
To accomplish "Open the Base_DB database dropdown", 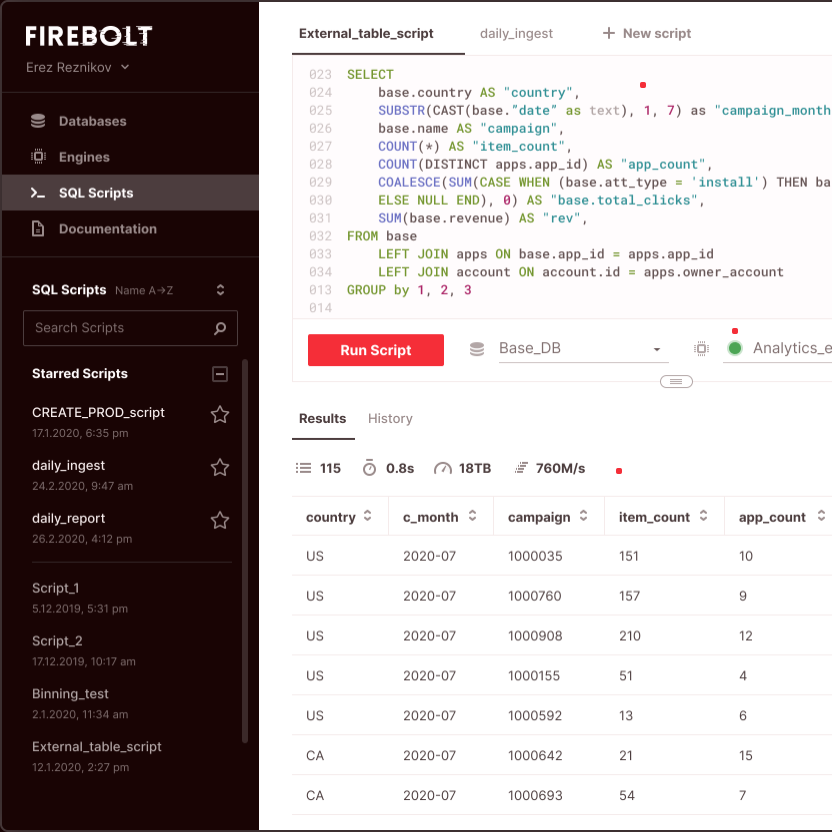I will click(x=583, y=349).
